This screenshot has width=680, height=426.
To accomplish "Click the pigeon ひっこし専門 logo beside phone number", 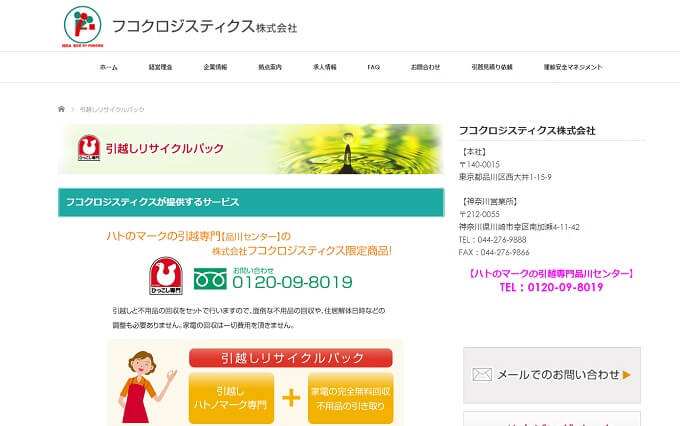I will click(166, 276).
